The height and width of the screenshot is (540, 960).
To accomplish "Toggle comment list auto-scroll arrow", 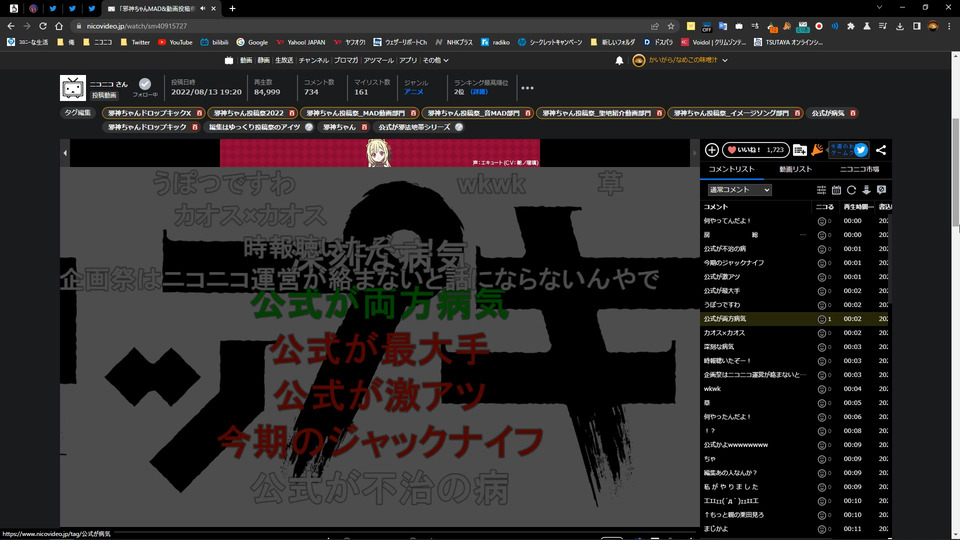I will click(x=866, y=190).
